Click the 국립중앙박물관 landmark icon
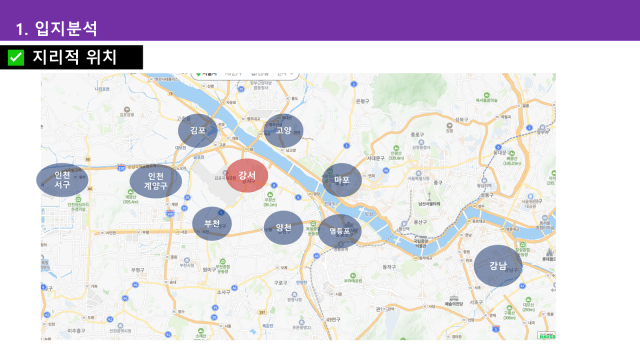The width and height of the screenshot is (640, 360). [420, 238]
